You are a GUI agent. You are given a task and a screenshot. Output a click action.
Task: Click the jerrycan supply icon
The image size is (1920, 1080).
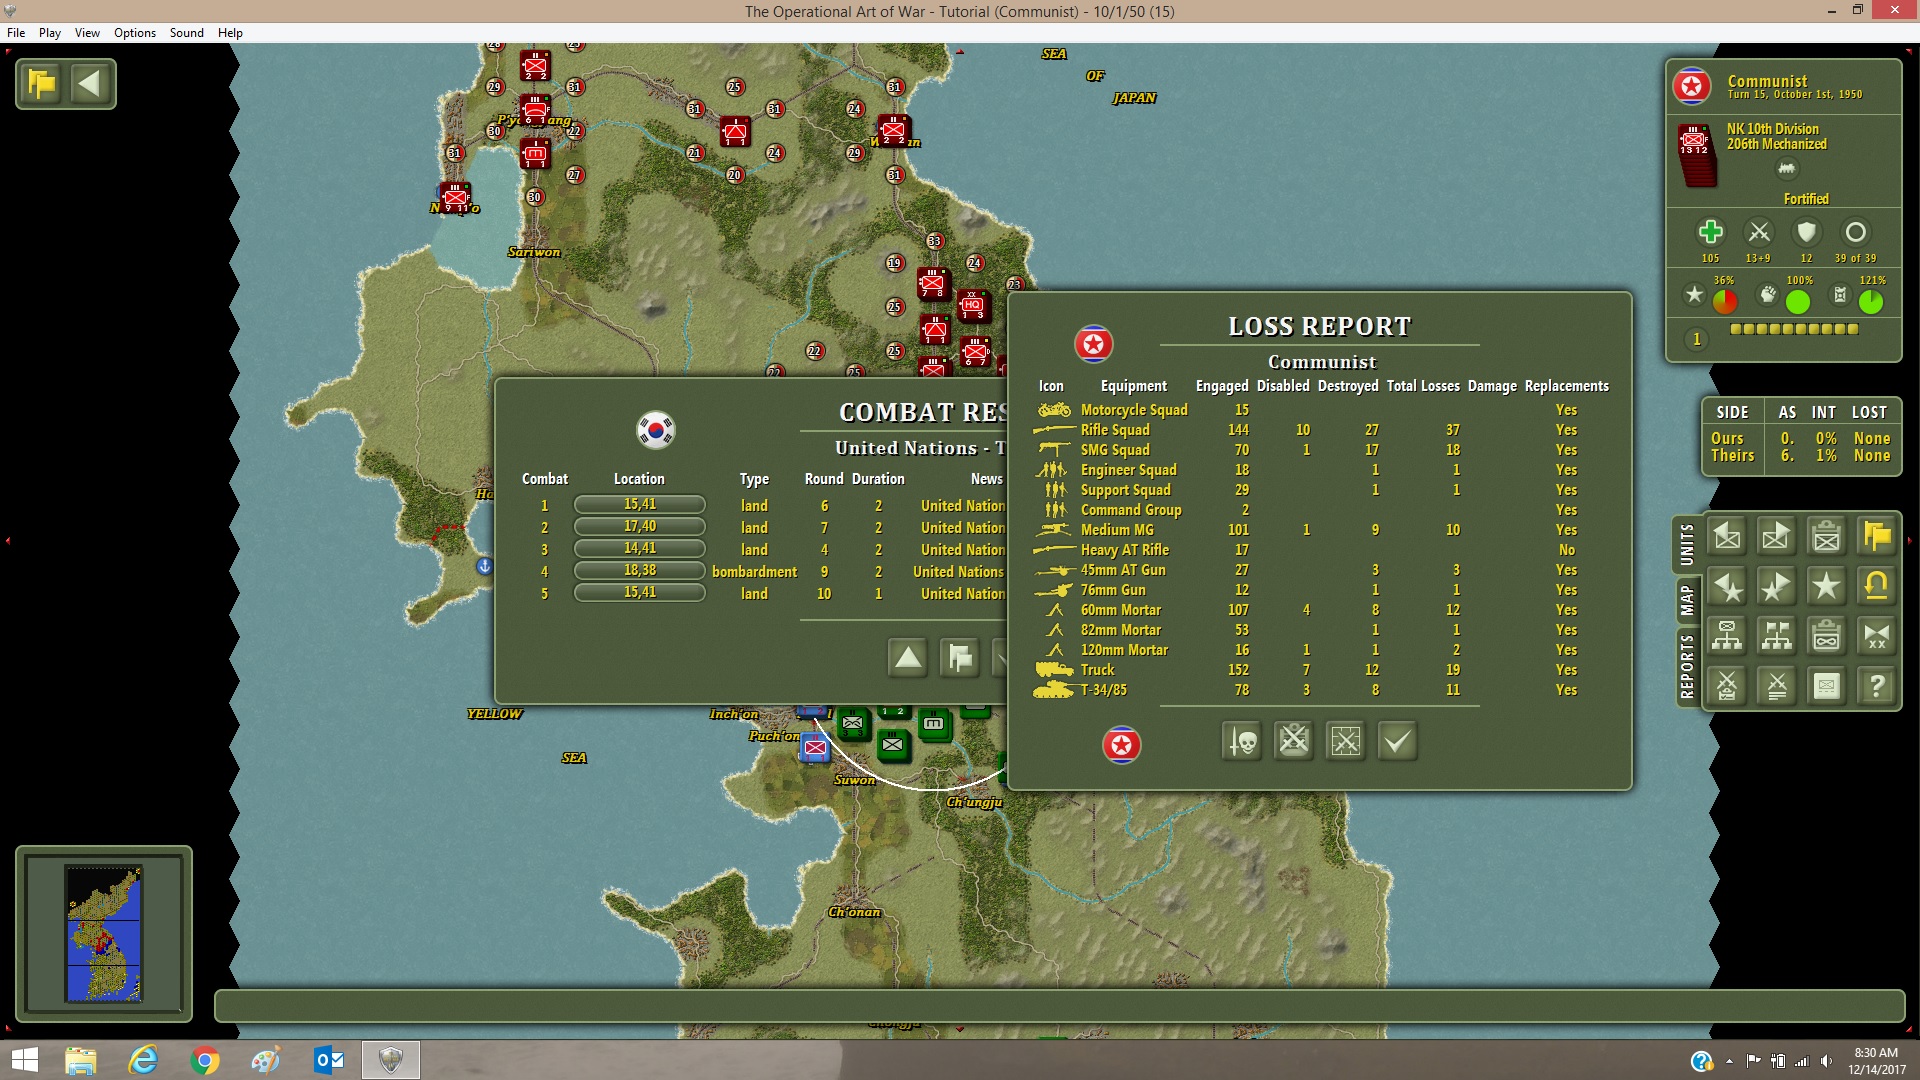coord(1840,294)
